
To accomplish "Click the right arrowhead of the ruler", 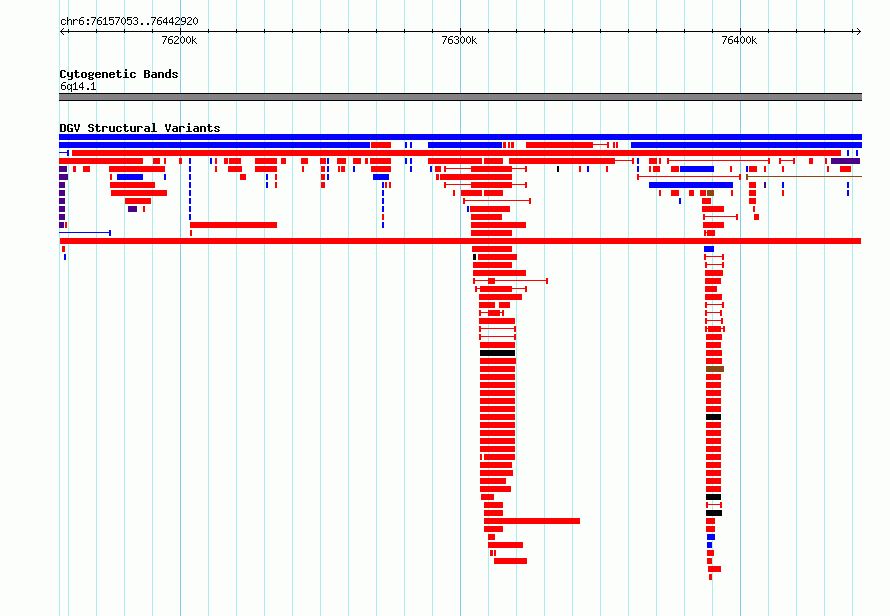I will 858,32.
